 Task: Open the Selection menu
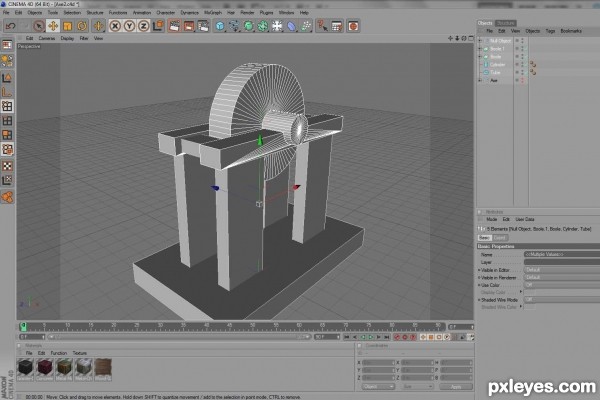click(72, 13)
